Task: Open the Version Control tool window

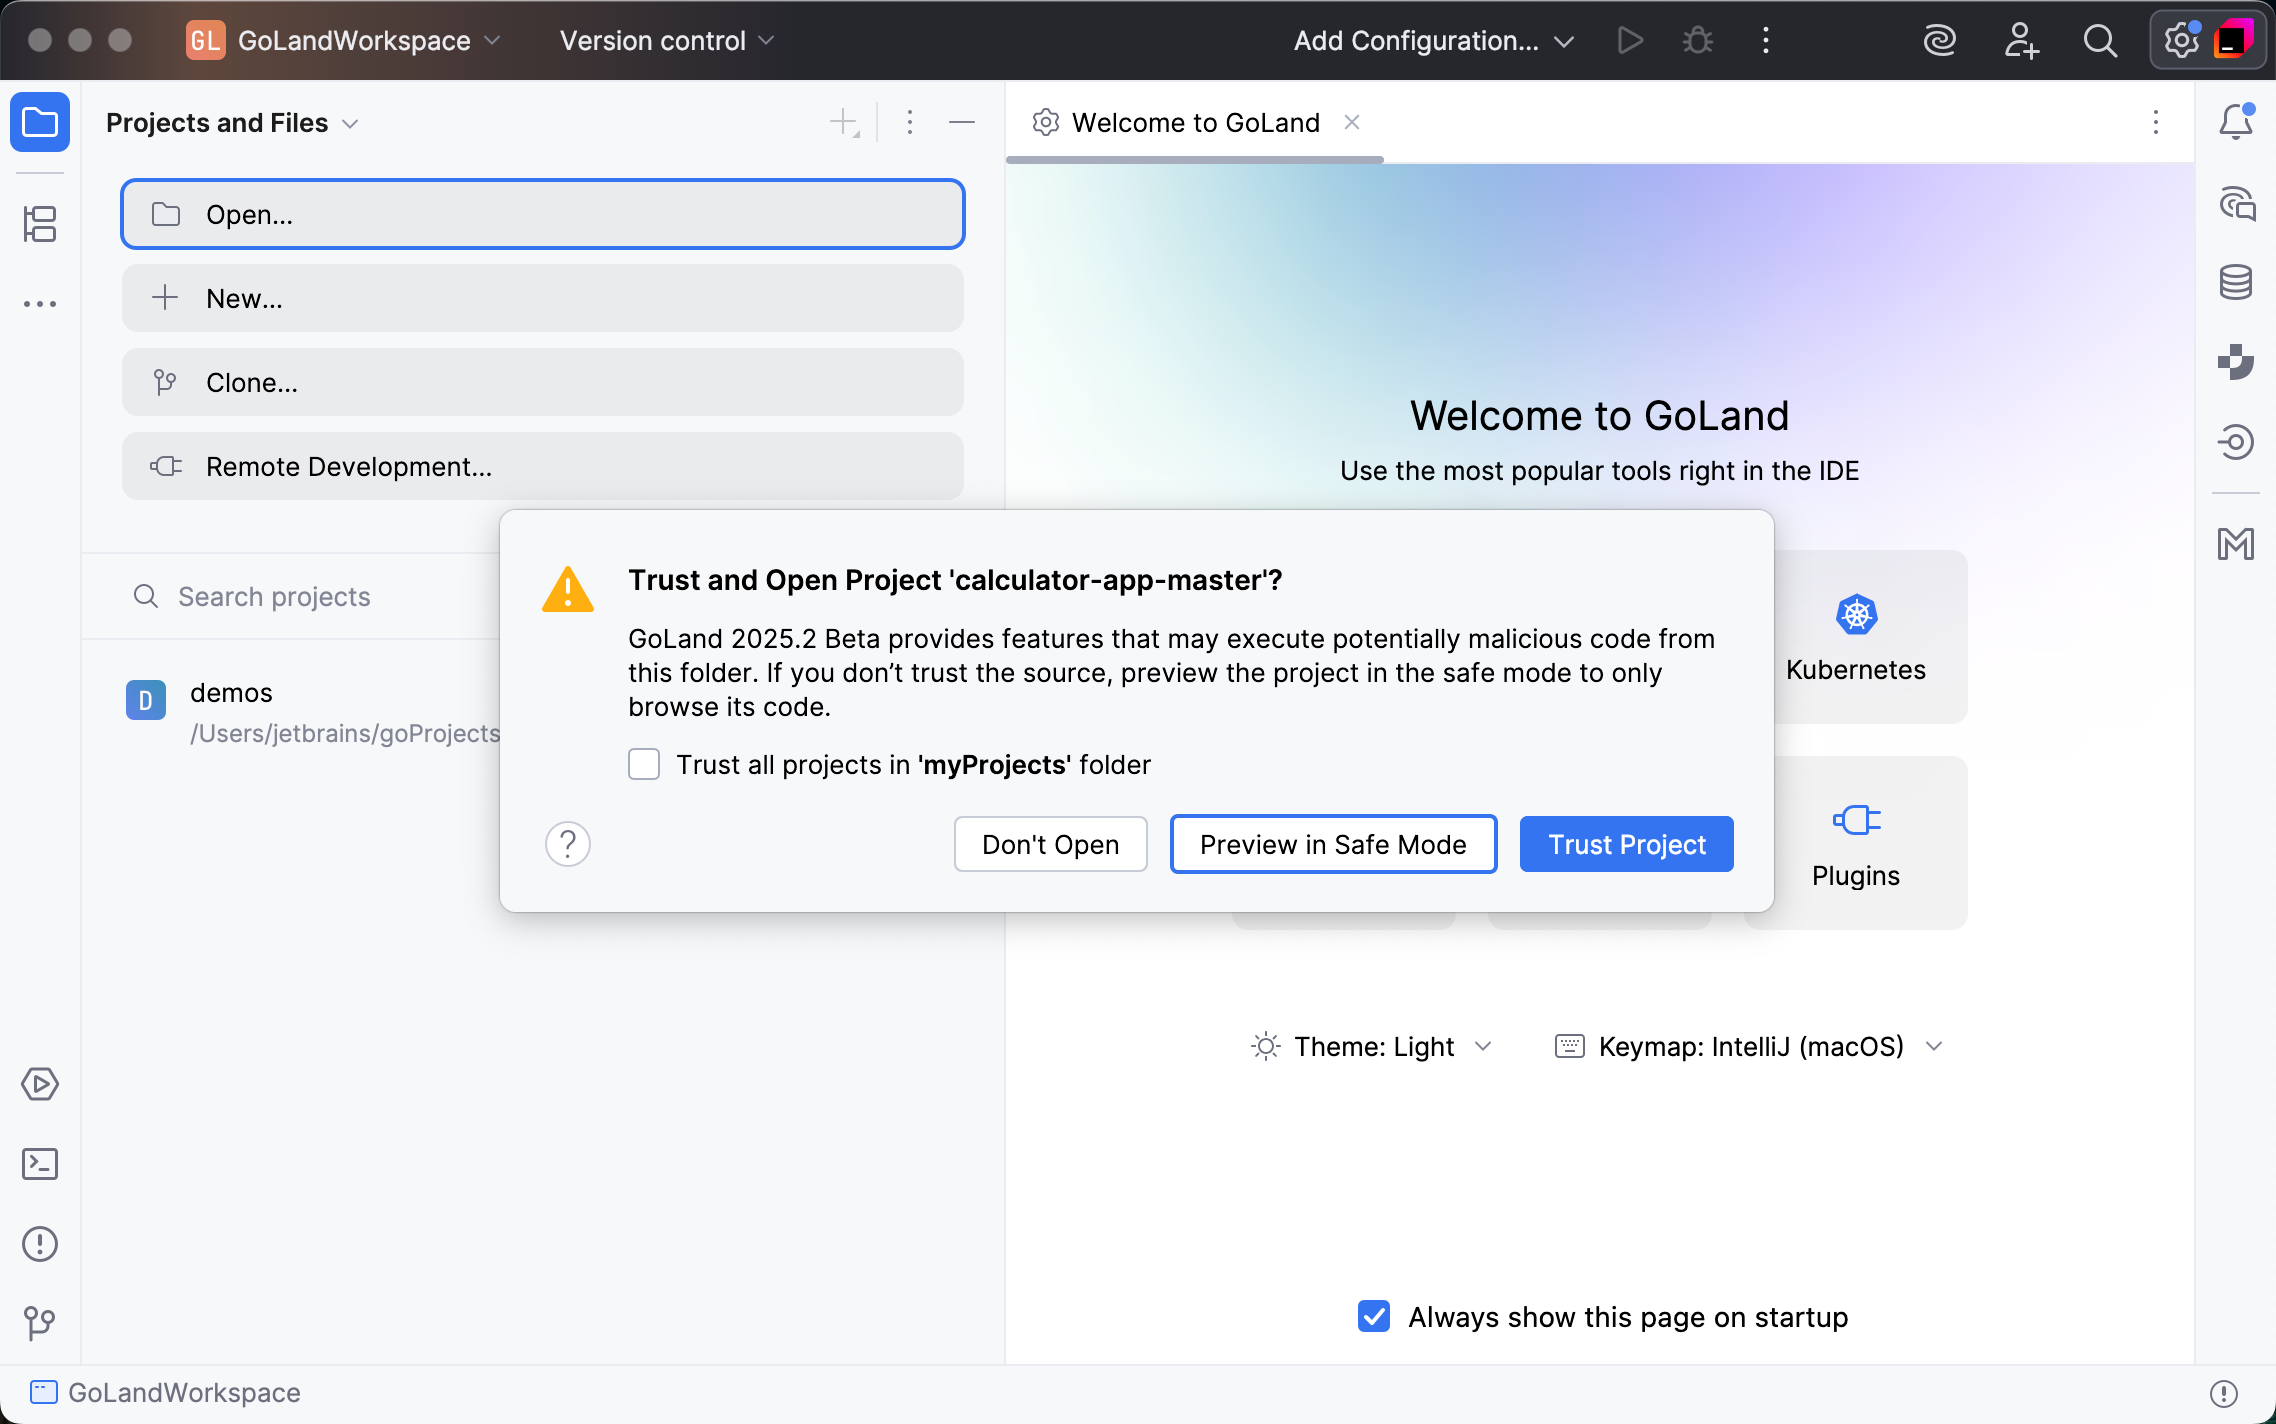Action: 40,1323
